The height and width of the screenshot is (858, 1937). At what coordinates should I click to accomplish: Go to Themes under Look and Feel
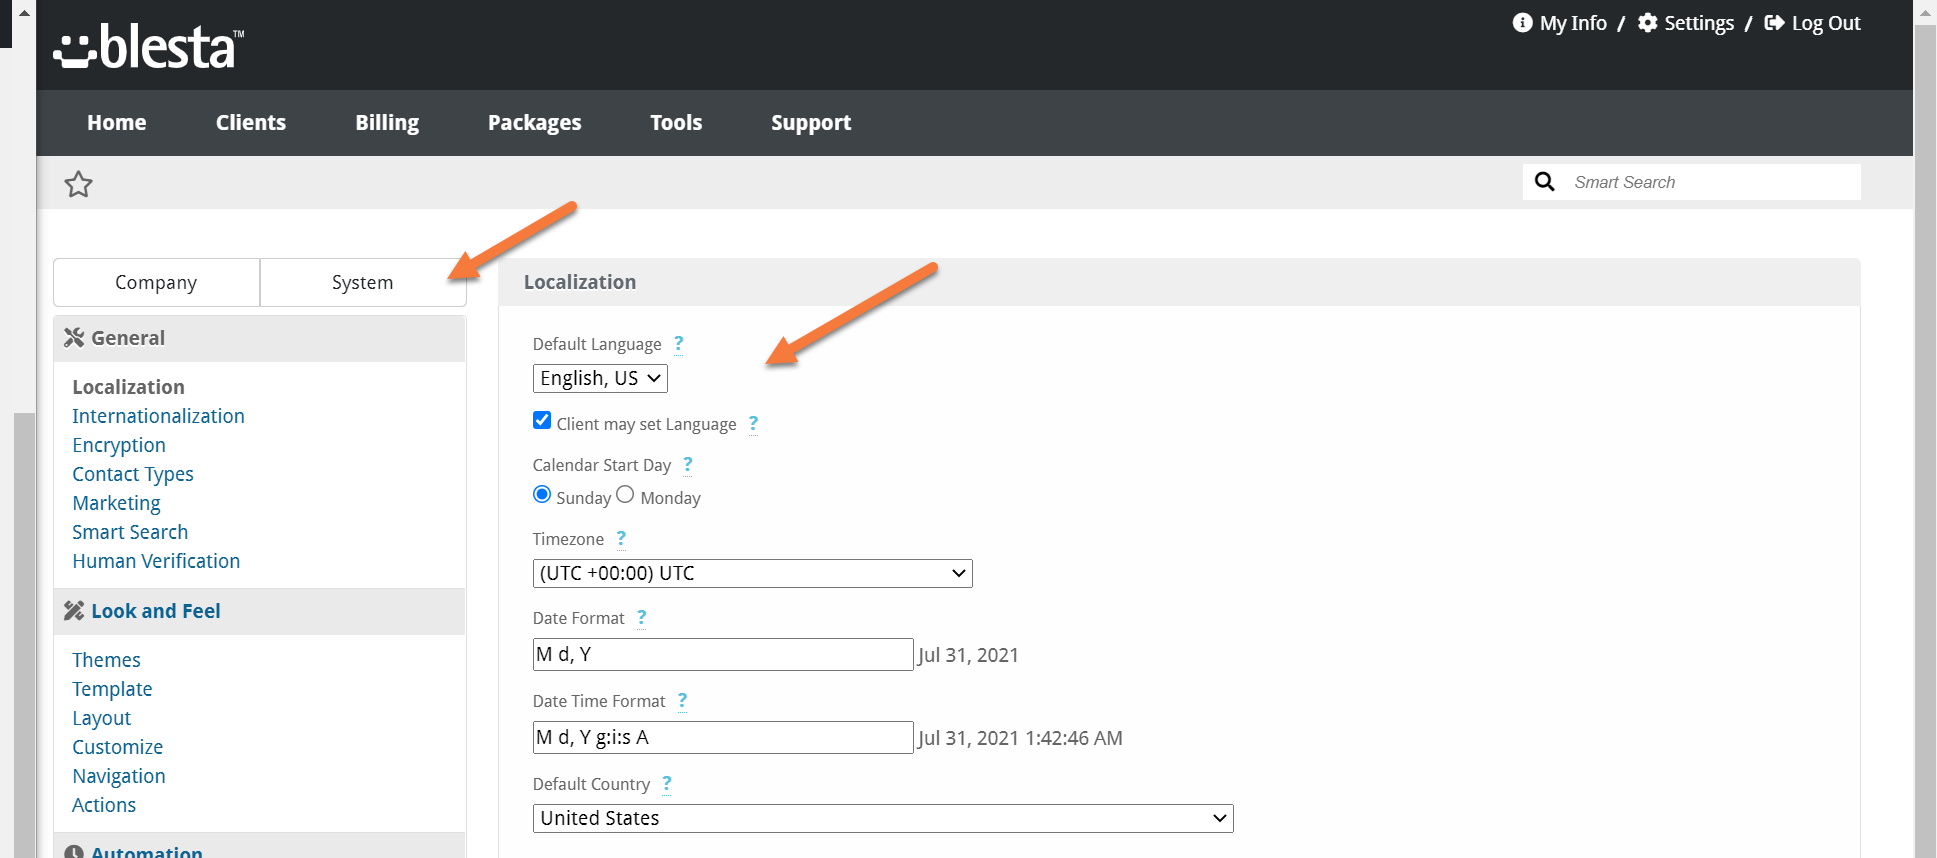pos(106,660)
